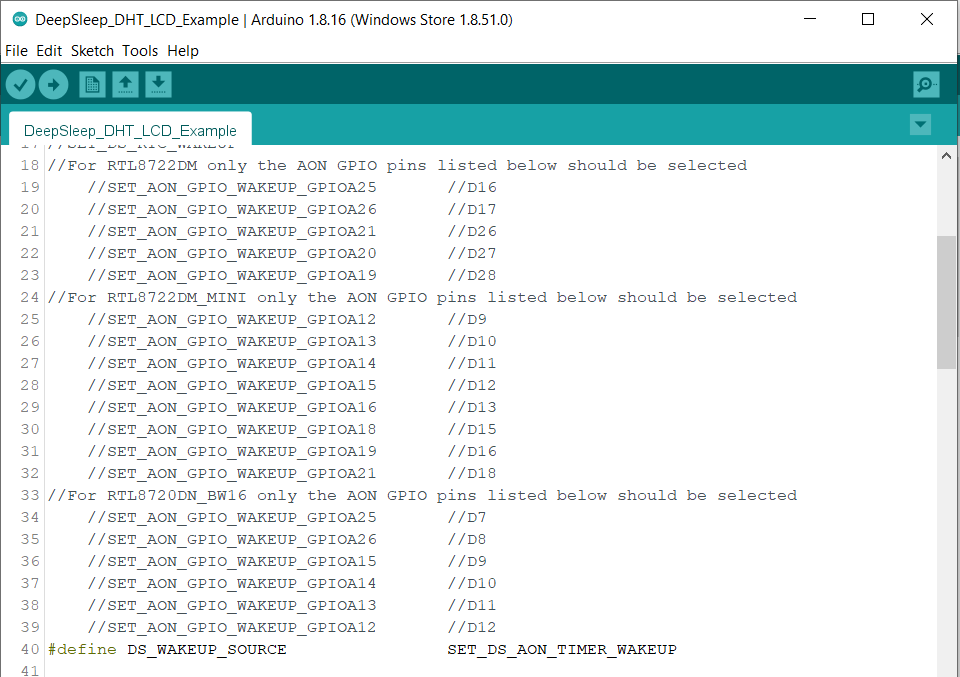Open the Sketch menu
The image size is (960, 677).
point(92,51)
